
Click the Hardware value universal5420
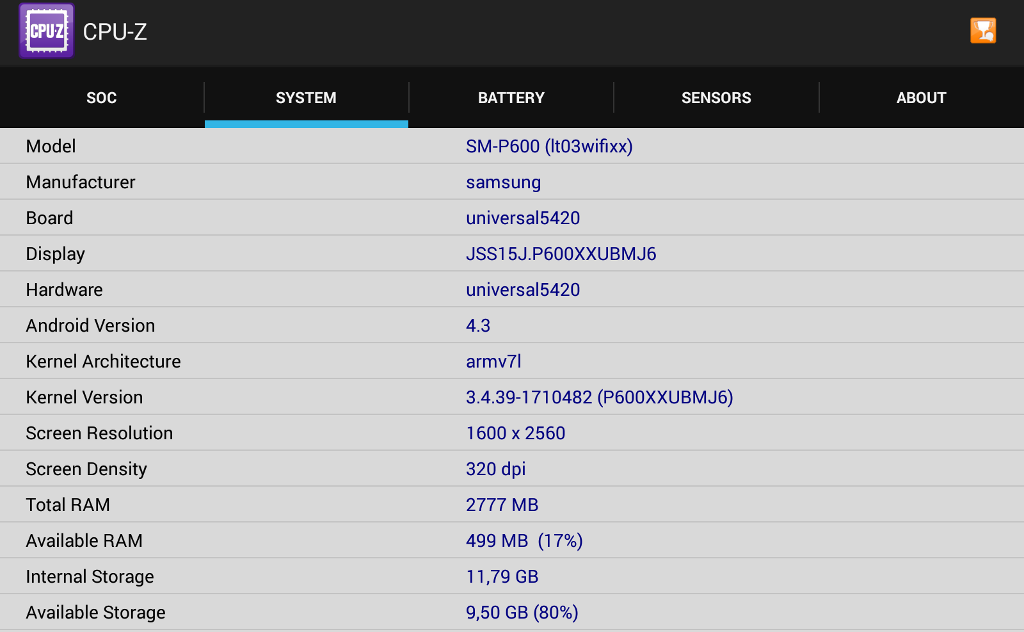(x=523, y=290)
